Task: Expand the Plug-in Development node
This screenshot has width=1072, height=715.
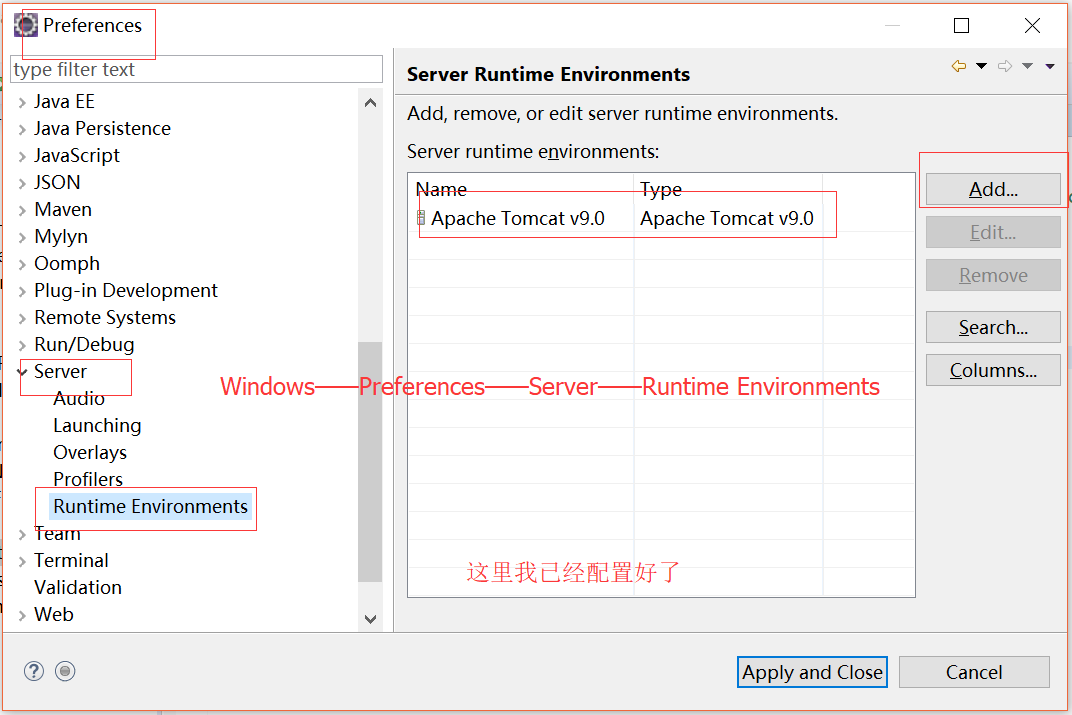Action: [22, 291]
